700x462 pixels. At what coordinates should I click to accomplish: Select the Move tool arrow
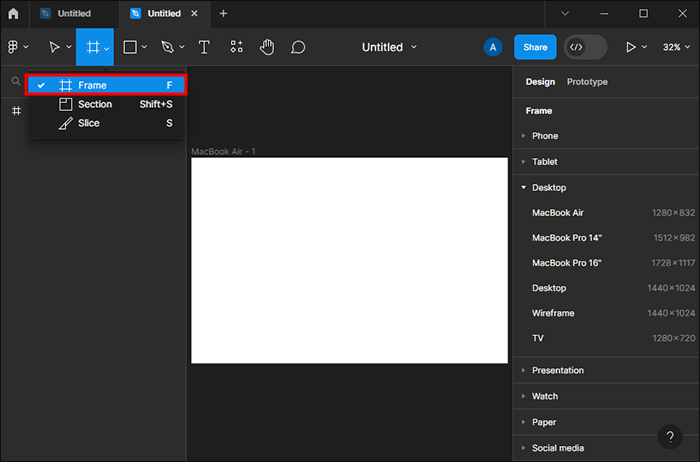[54, 47]
